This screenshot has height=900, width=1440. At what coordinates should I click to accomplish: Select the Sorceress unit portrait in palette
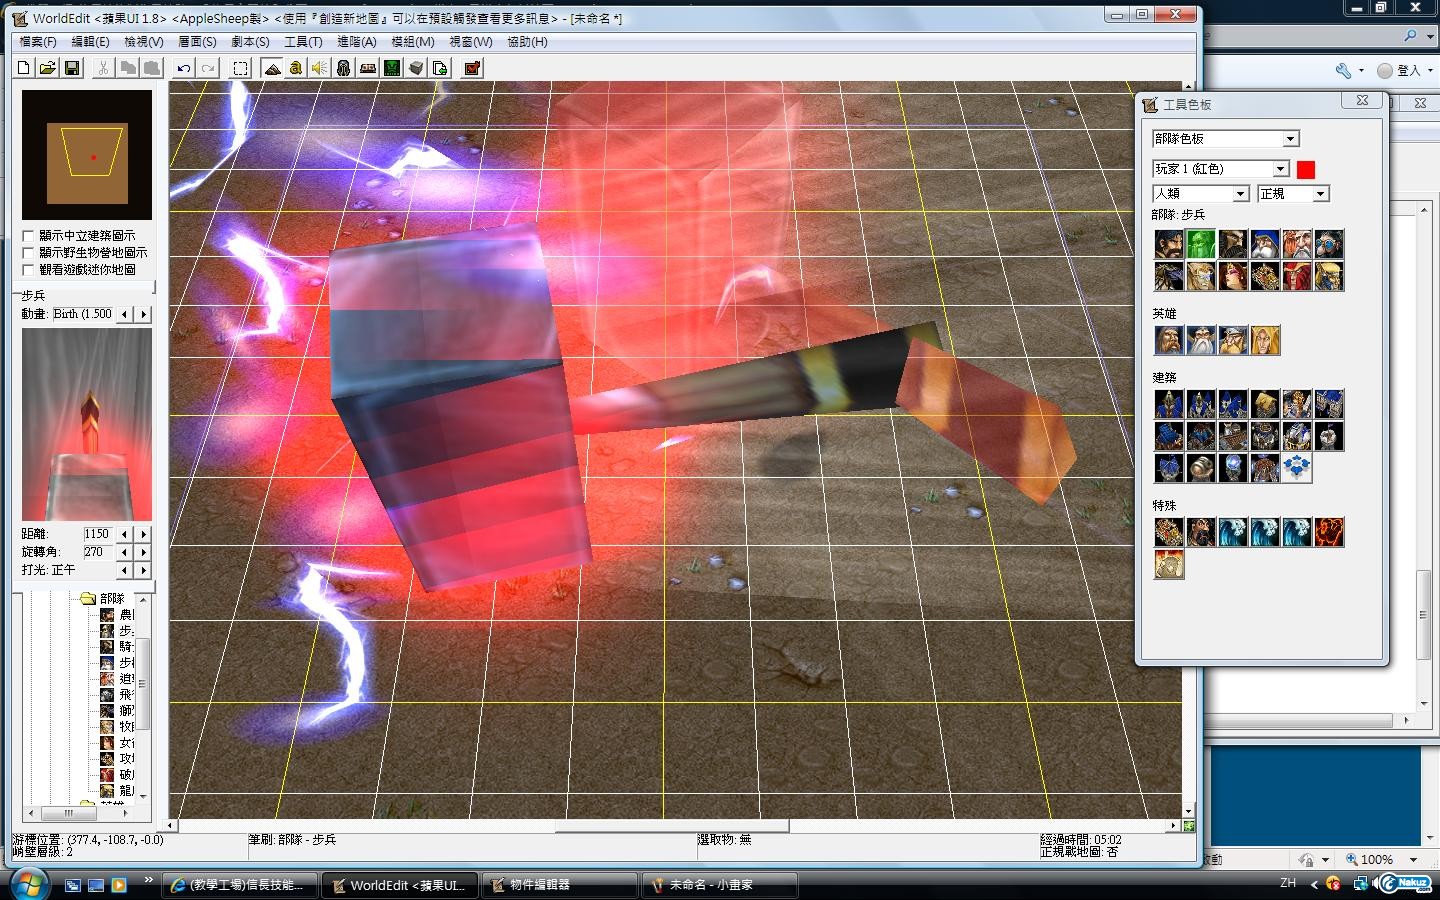(x=1233, y=276)
